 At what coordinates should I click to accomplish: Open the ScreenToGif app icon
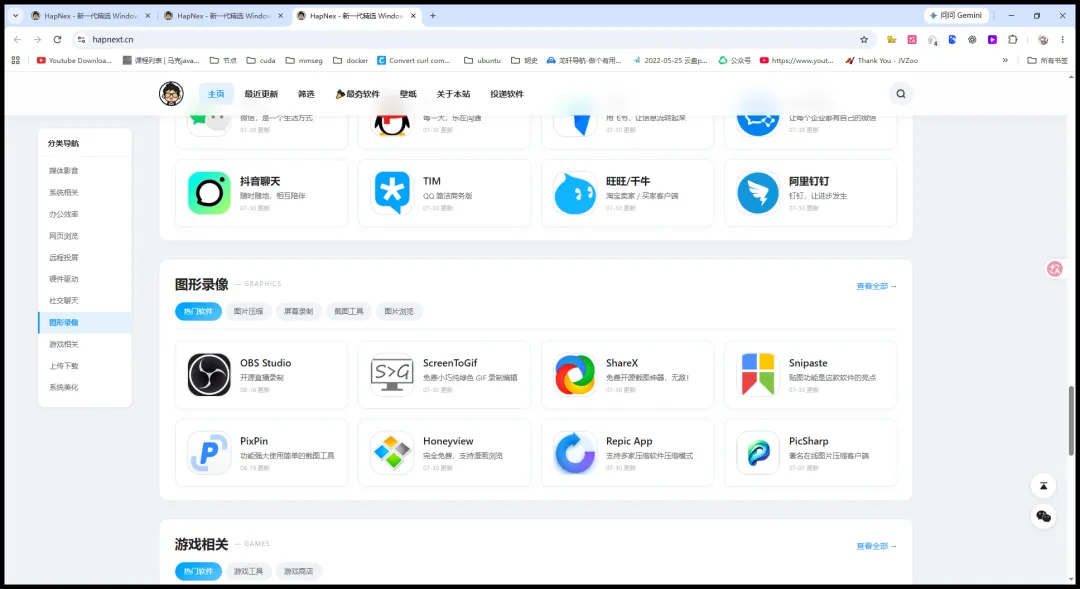392,375
